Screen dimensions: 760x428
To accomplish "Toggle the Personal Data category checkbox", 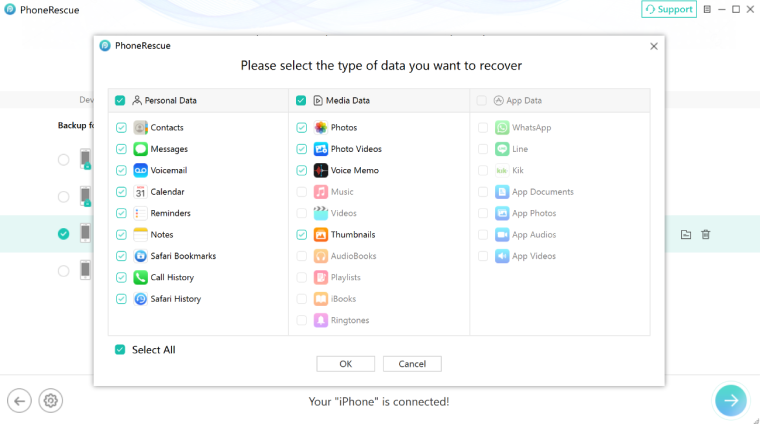I will [120, 101].
